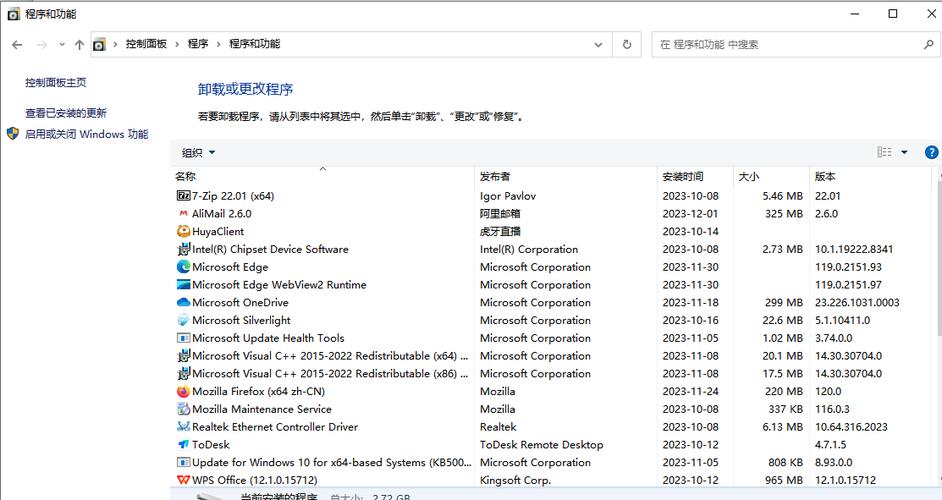Viewport: 942px width, 500px height.
Task: Click version 10.64.316.2023
Action: [851, 427]
